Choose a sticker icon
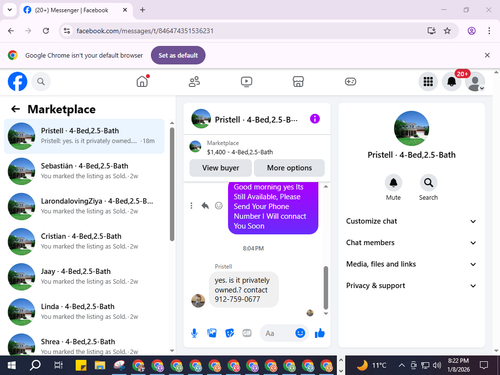Viewport: 500px width, 375px height. point(229,333)
